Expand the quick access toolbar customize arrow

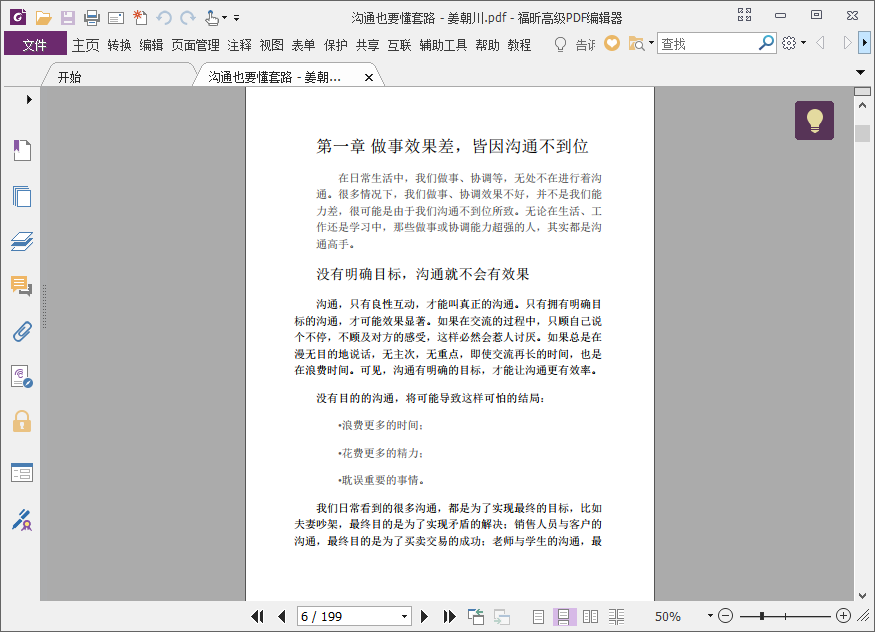(237, 18)
